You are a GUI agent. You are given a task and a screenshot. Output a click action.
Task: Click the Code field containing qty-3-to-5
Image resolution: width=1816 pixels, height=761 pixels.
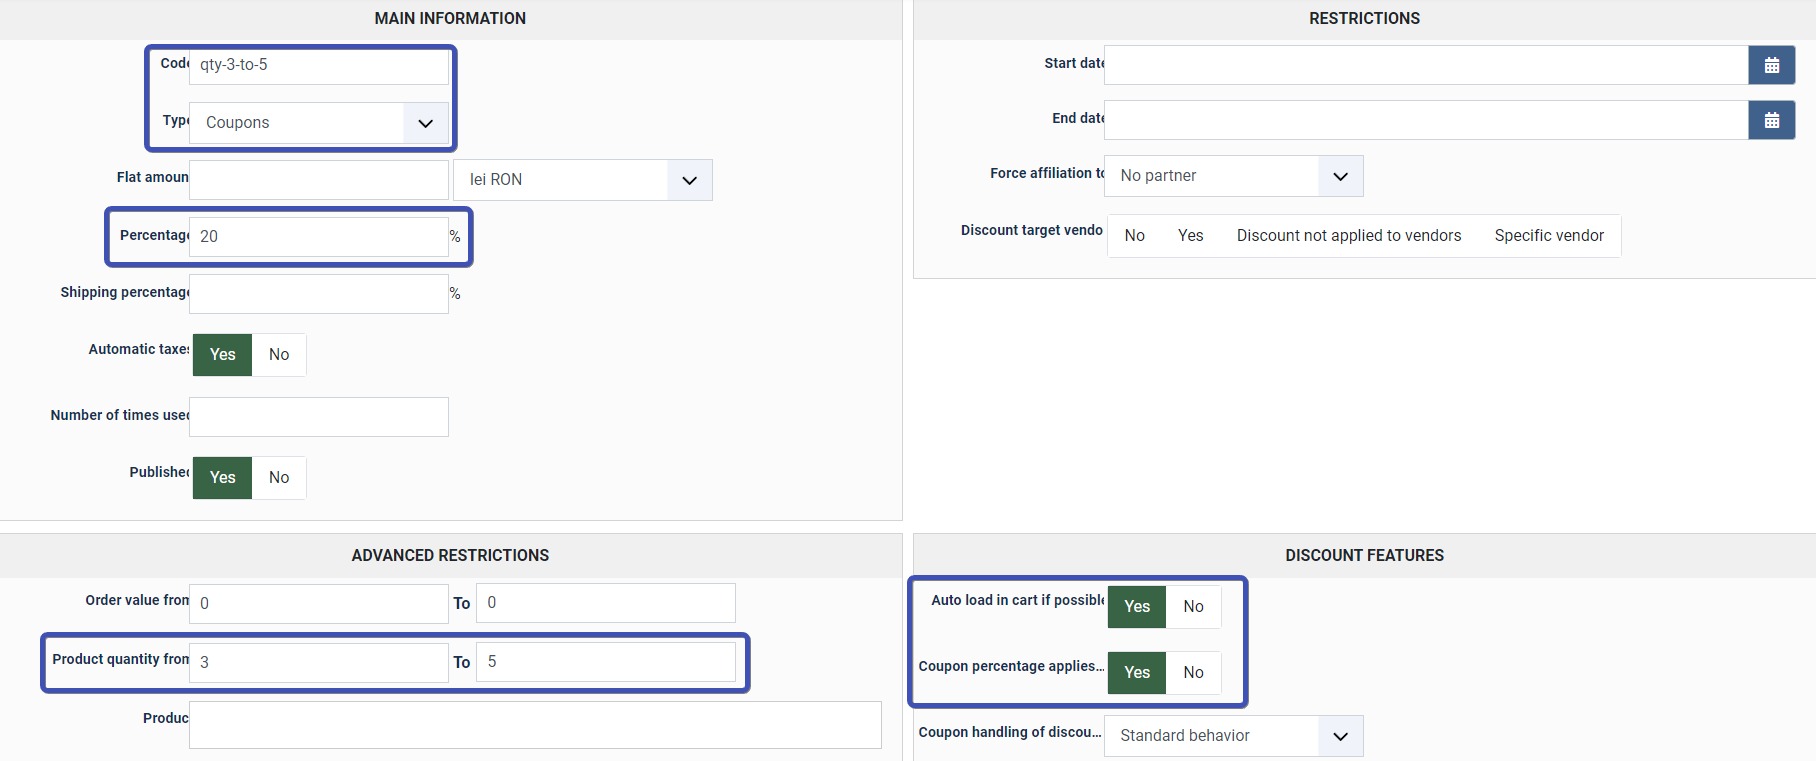[319, 66]
